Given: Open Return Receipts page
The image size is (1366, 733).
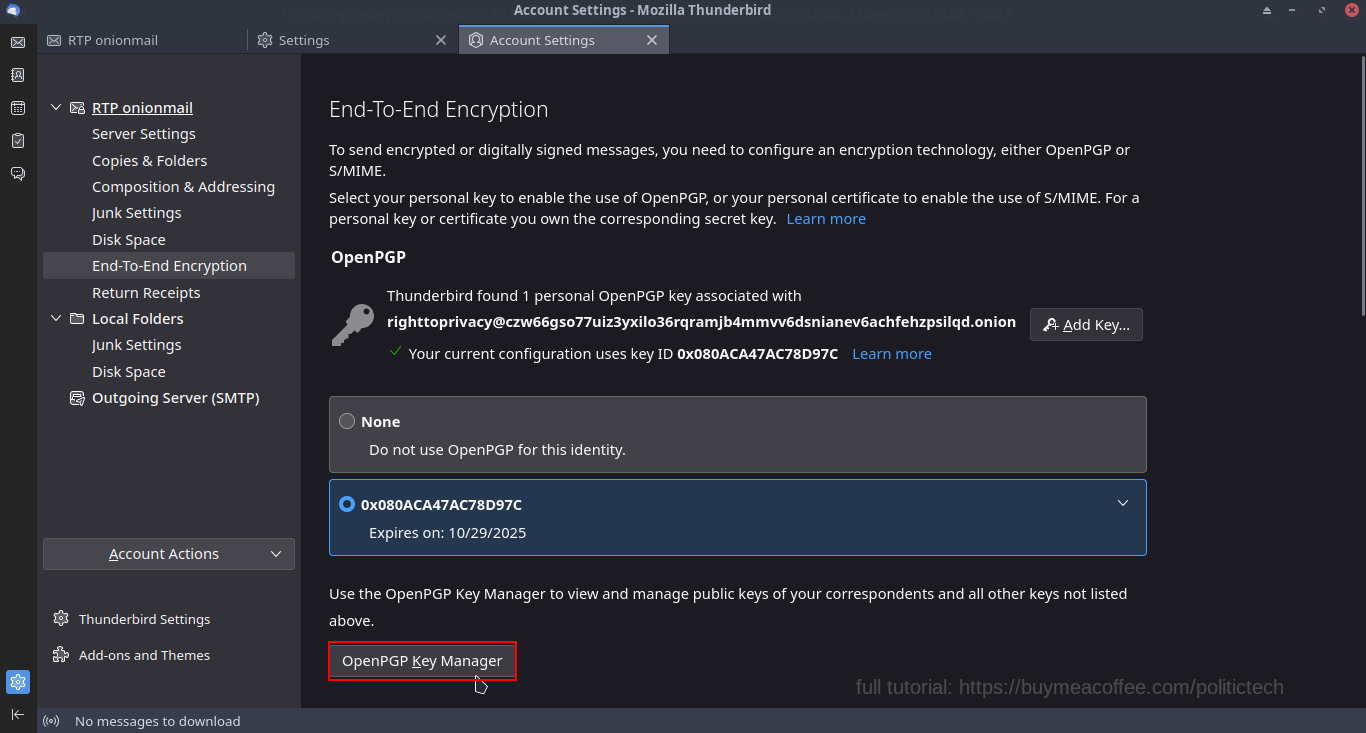Looking at the screenshot, I should (x=146, y=293).
